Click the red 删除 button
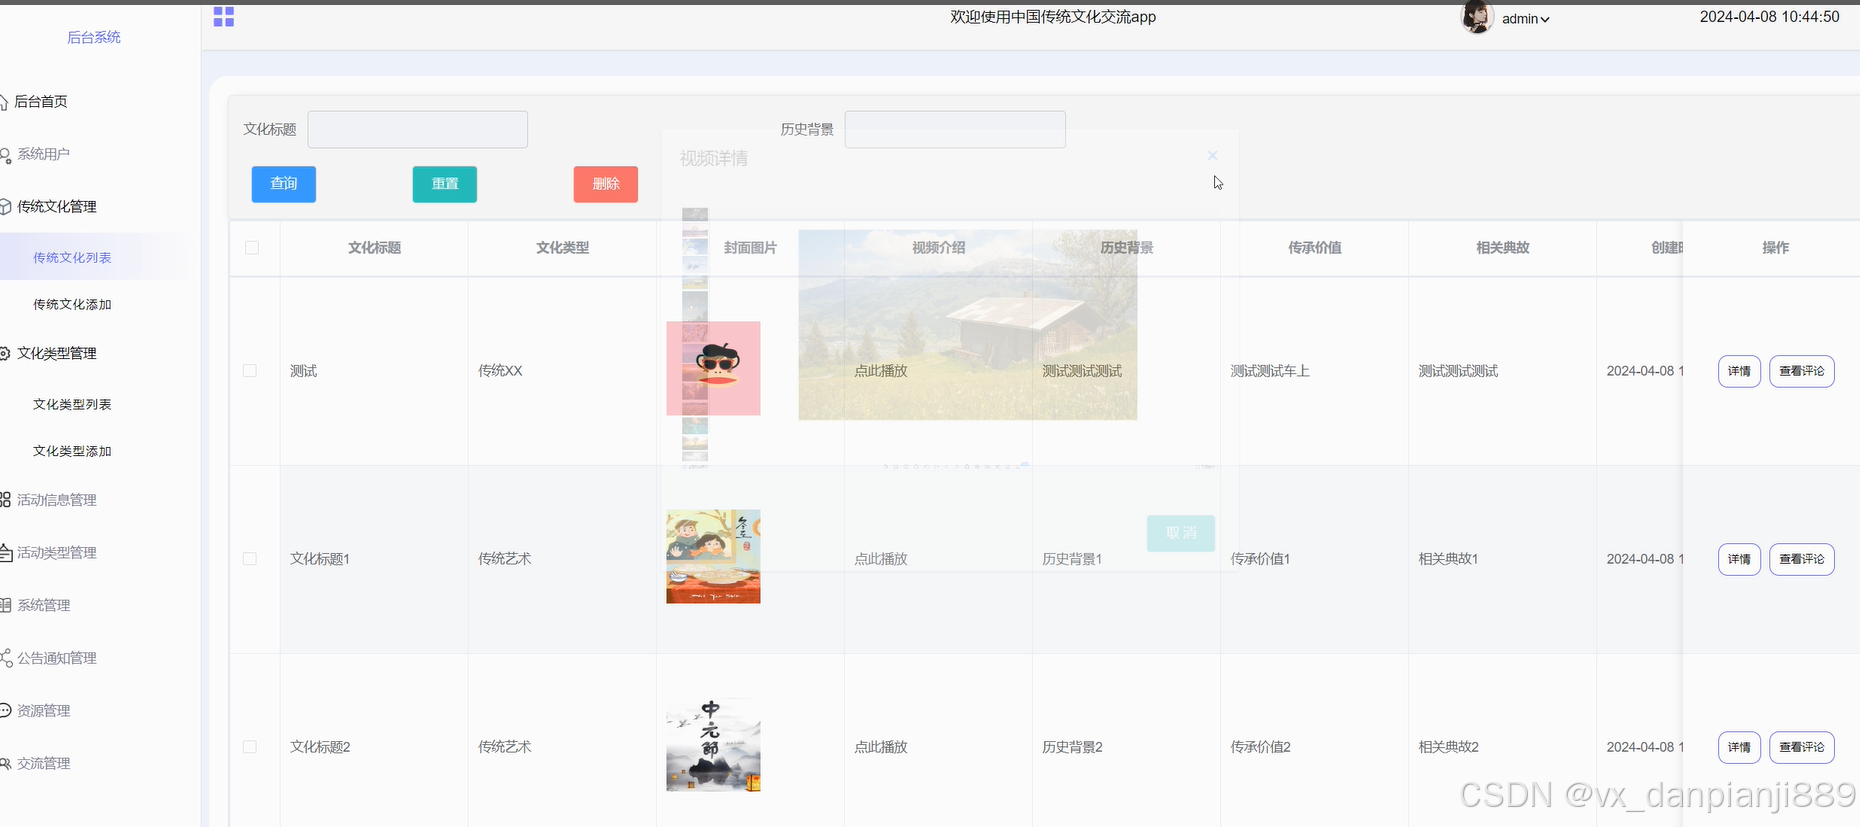The width and height of the screenshot is (1860, 827). (606, 184)
